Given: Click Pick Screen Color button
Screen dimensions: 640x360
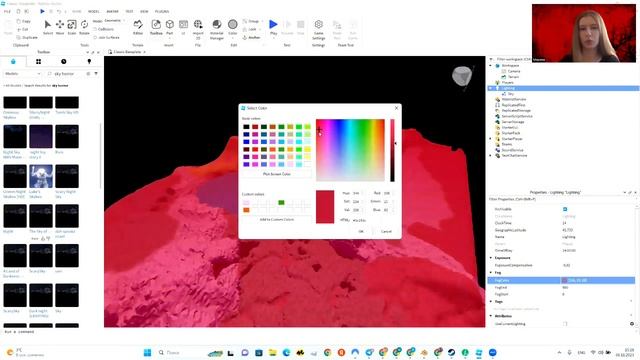Looking at the screenshot, I should click(x=277, y=174).
